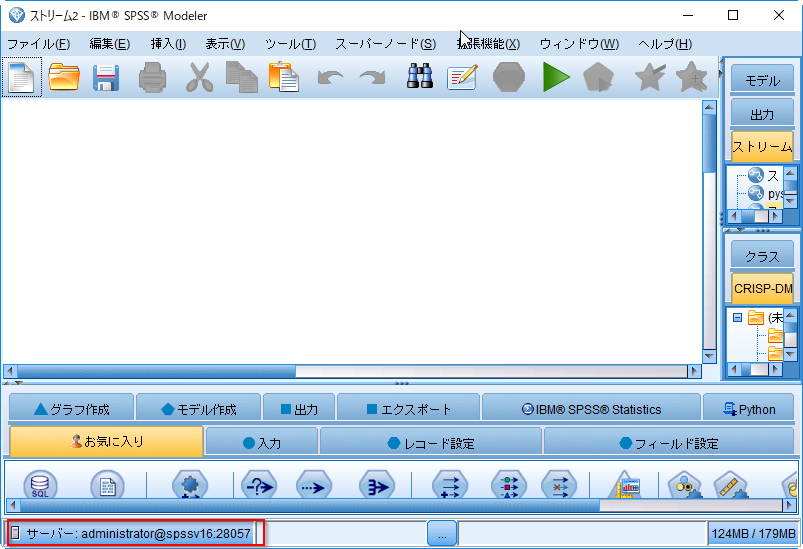Open the ファイル(F) menu

[x=38, y=44]
